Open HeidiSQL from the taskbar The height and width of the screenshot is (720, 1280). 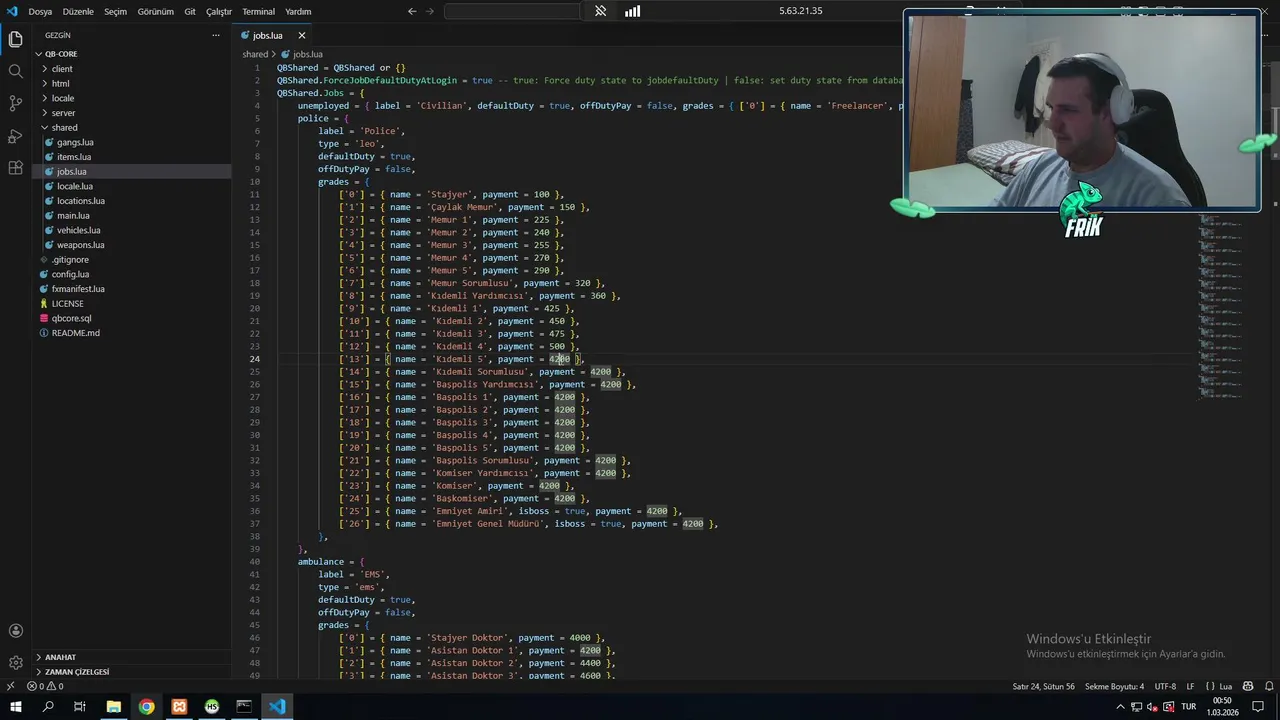coord(212,706)
